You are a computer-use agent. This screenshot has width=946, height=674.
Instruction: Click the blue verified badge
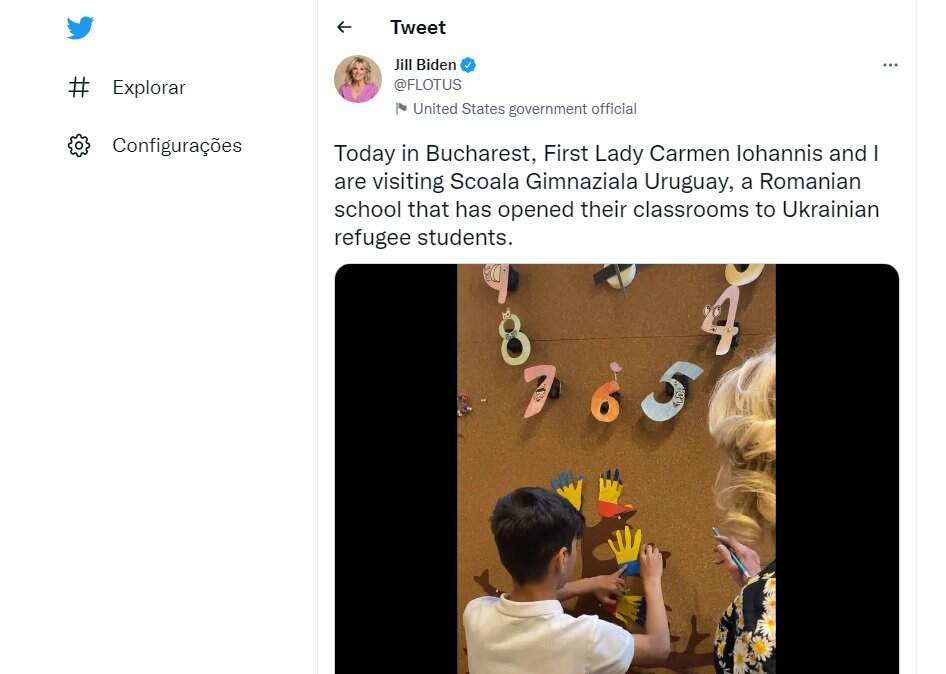[468, 65]
